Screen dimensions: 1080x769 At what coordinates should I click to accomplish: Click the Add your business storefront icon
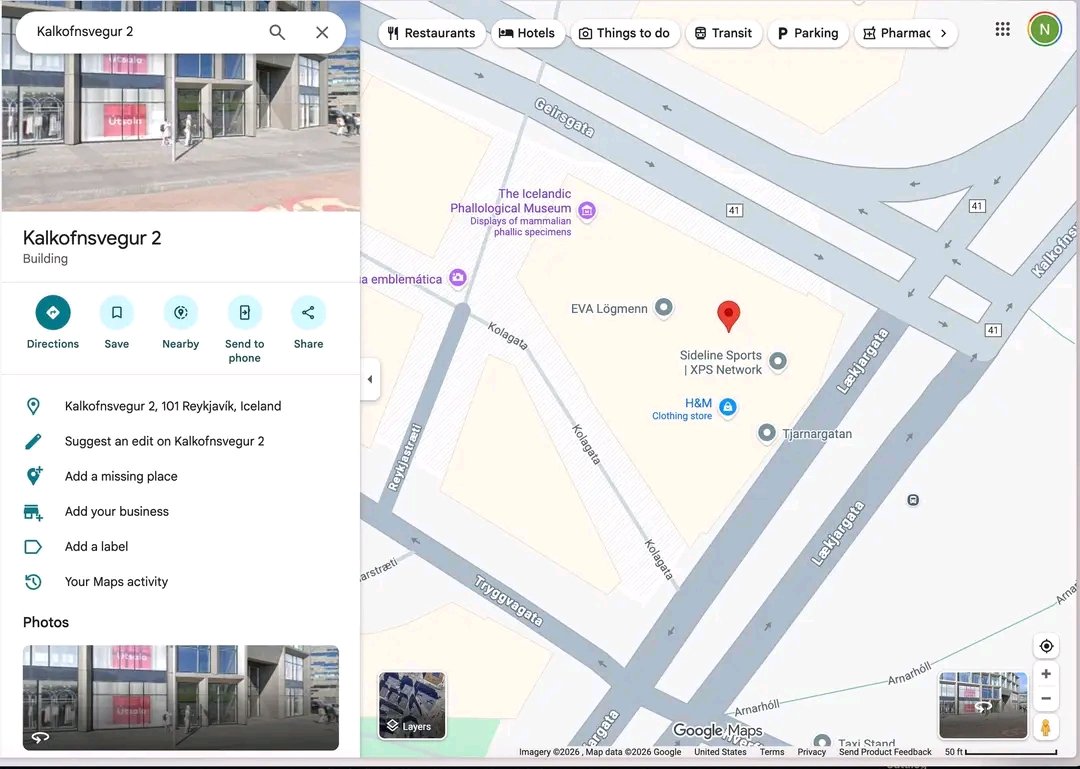[33, 512]
